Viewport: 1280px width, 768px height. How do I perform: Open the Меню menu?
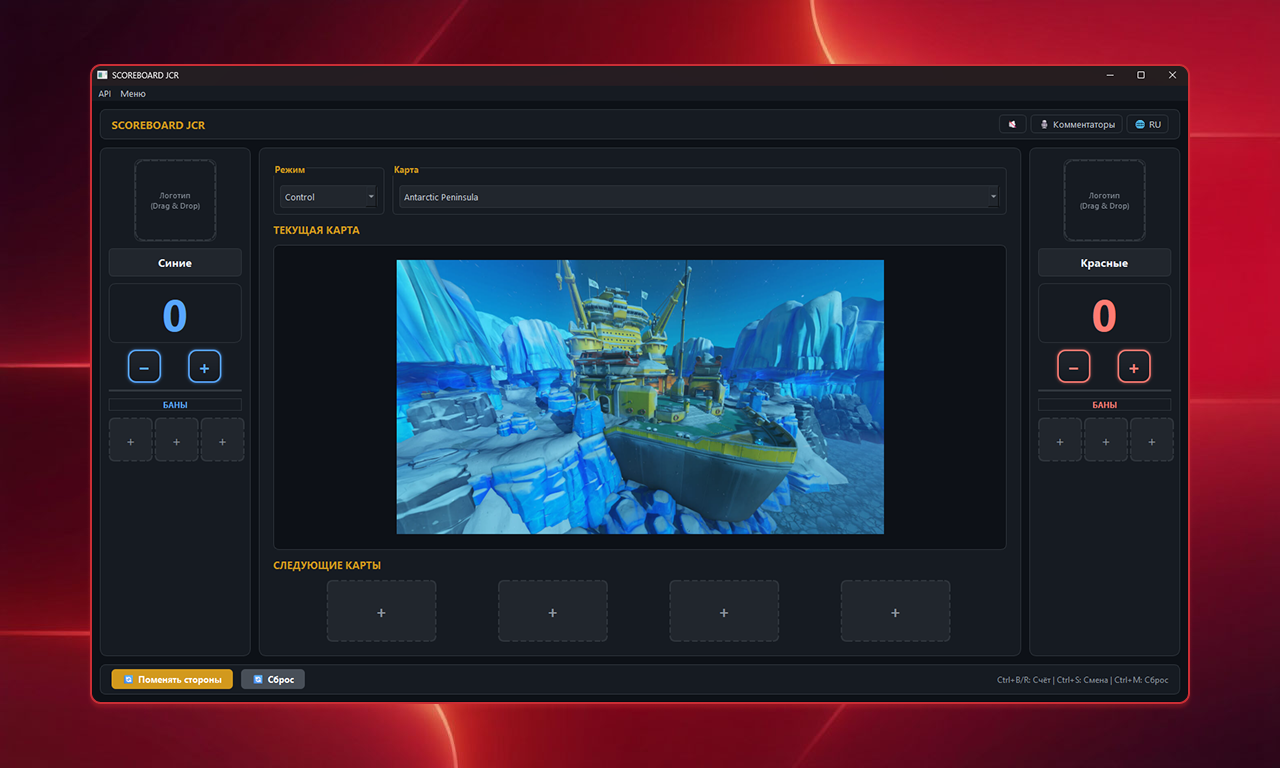(x=133, y=93)
